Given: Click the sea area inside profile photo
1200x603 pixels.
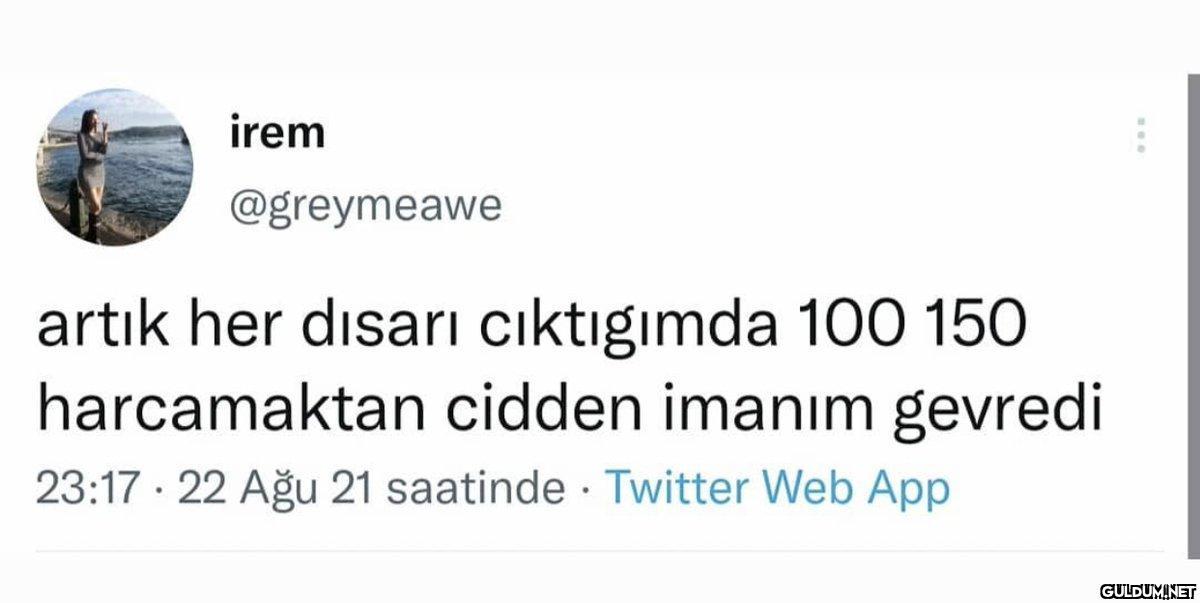Looking at the screenshot, I should (150, 170).
